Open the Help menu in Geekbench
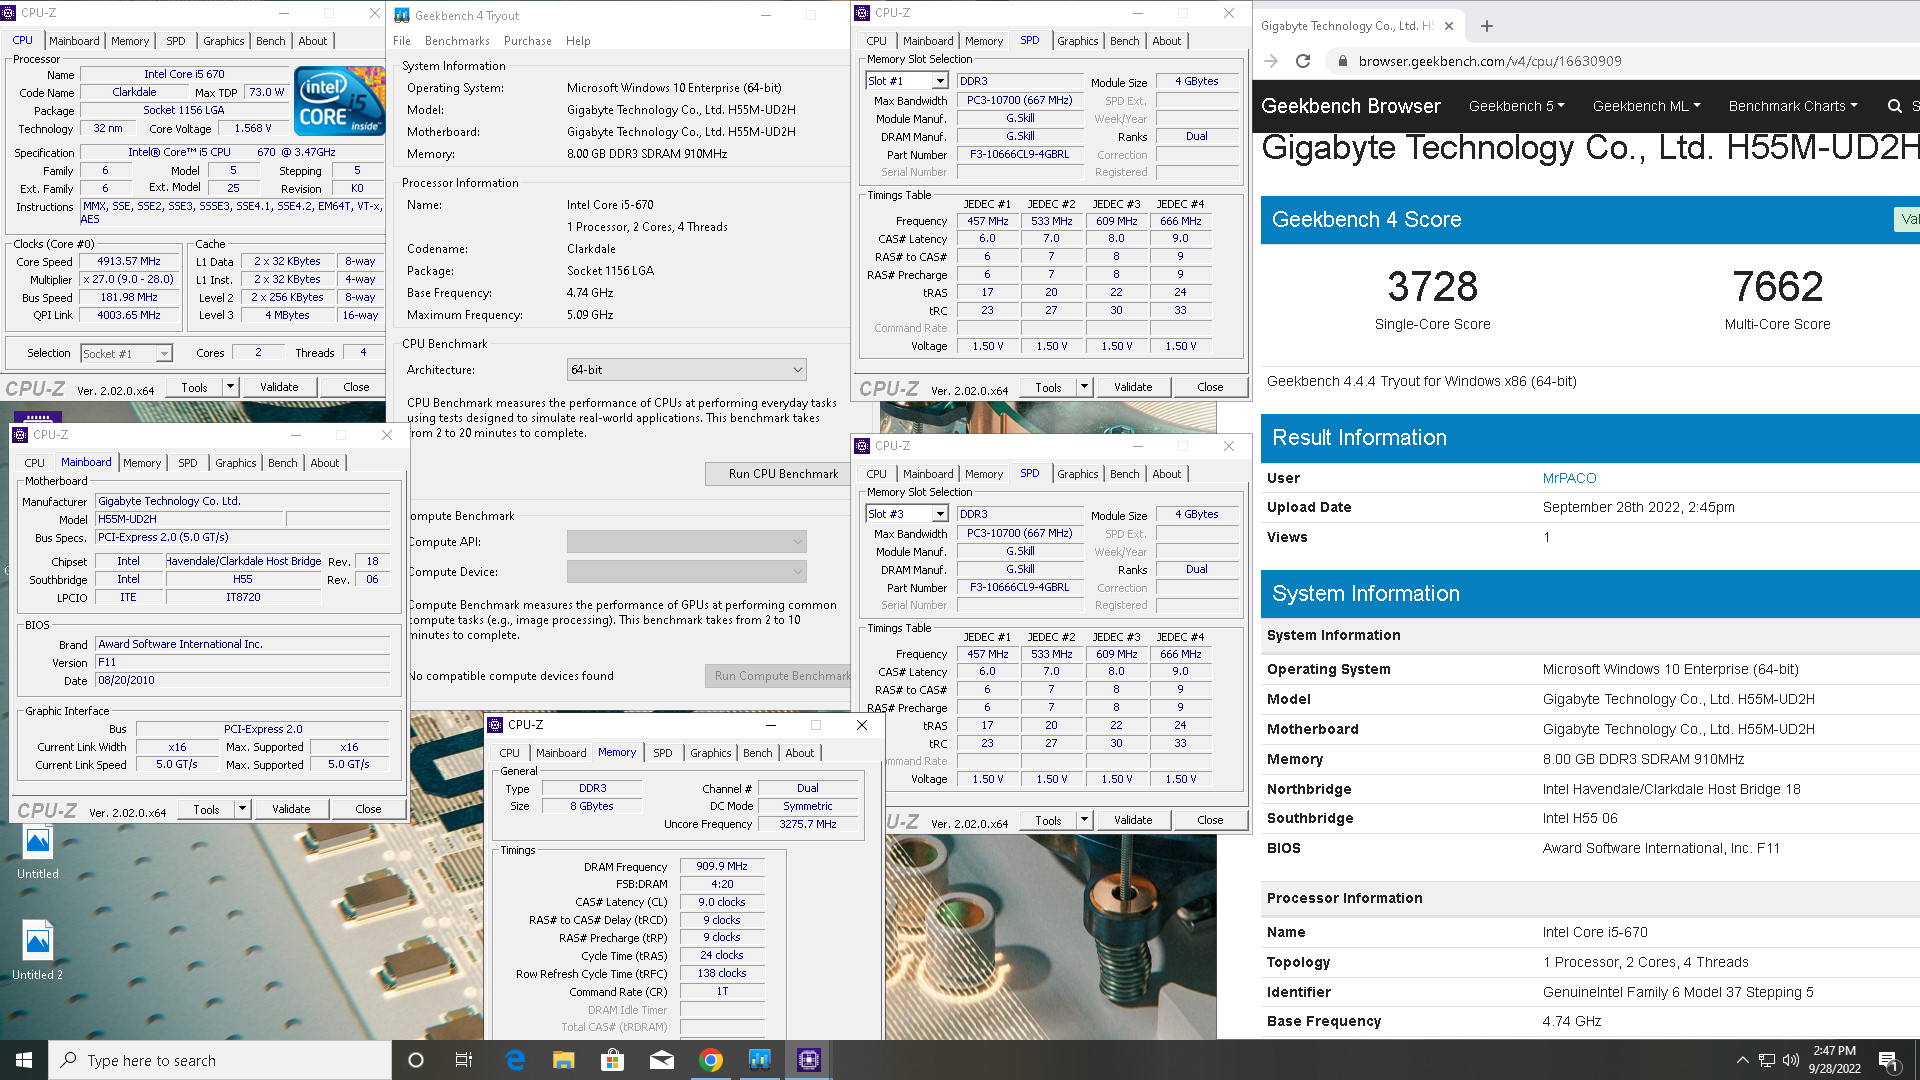The image size is (1920, 1080). pos(578,41)
